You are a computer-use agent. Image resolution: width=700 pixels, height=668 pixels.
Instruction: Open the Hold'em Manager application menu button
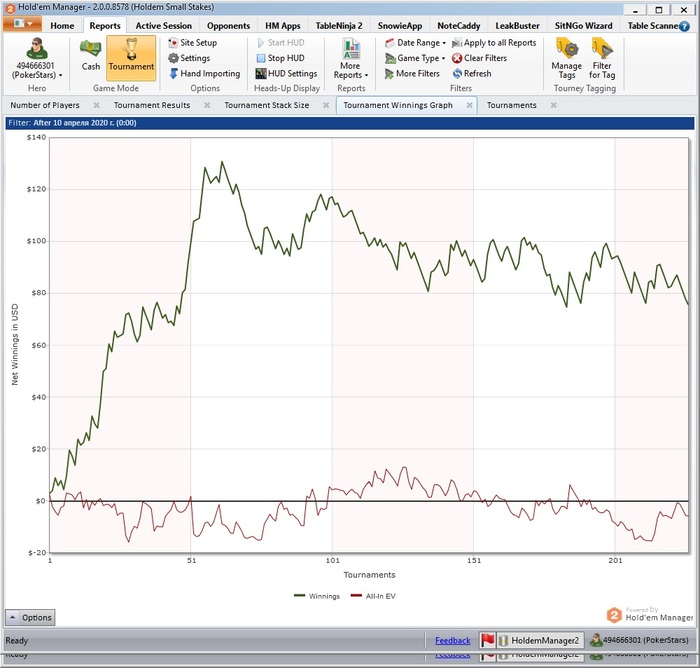[22, 24]
